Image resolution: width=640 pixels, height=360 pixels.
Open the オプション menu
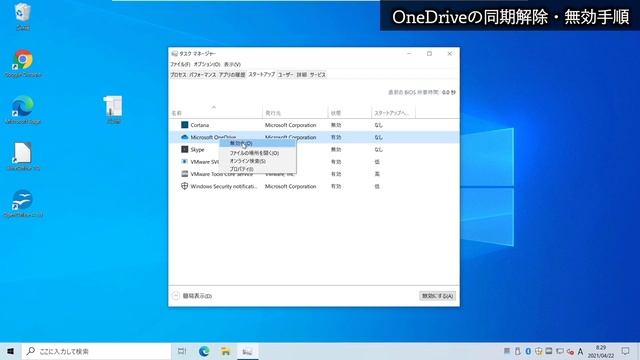[207, 64]
